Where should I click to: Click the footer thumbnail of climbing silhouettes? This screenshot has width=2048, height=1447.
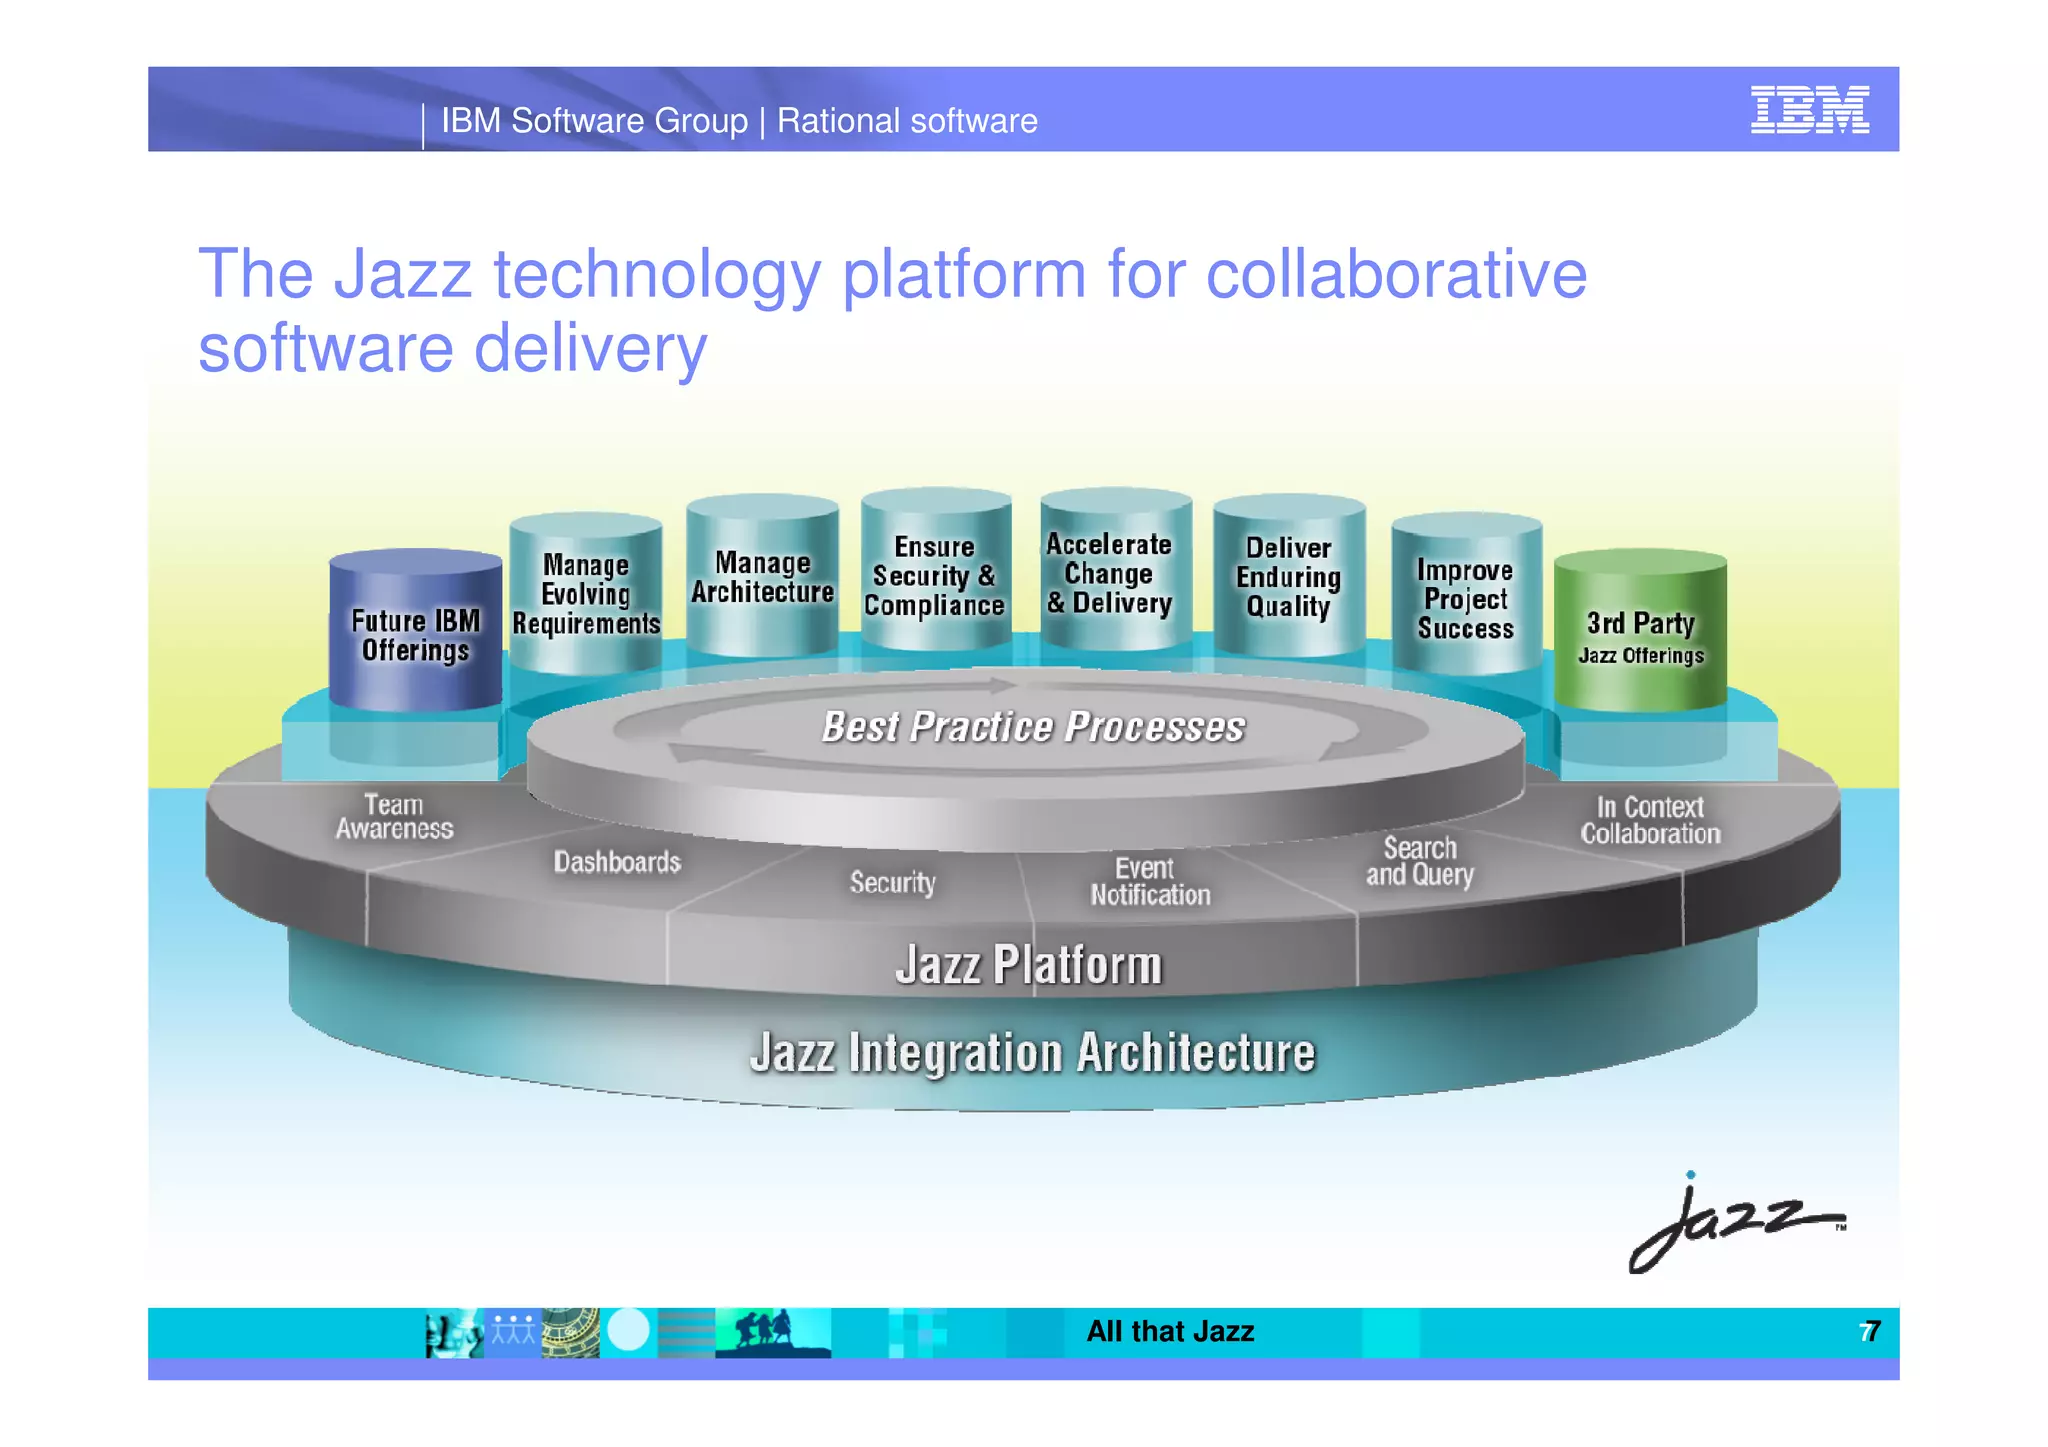[x=773, y=1333]
